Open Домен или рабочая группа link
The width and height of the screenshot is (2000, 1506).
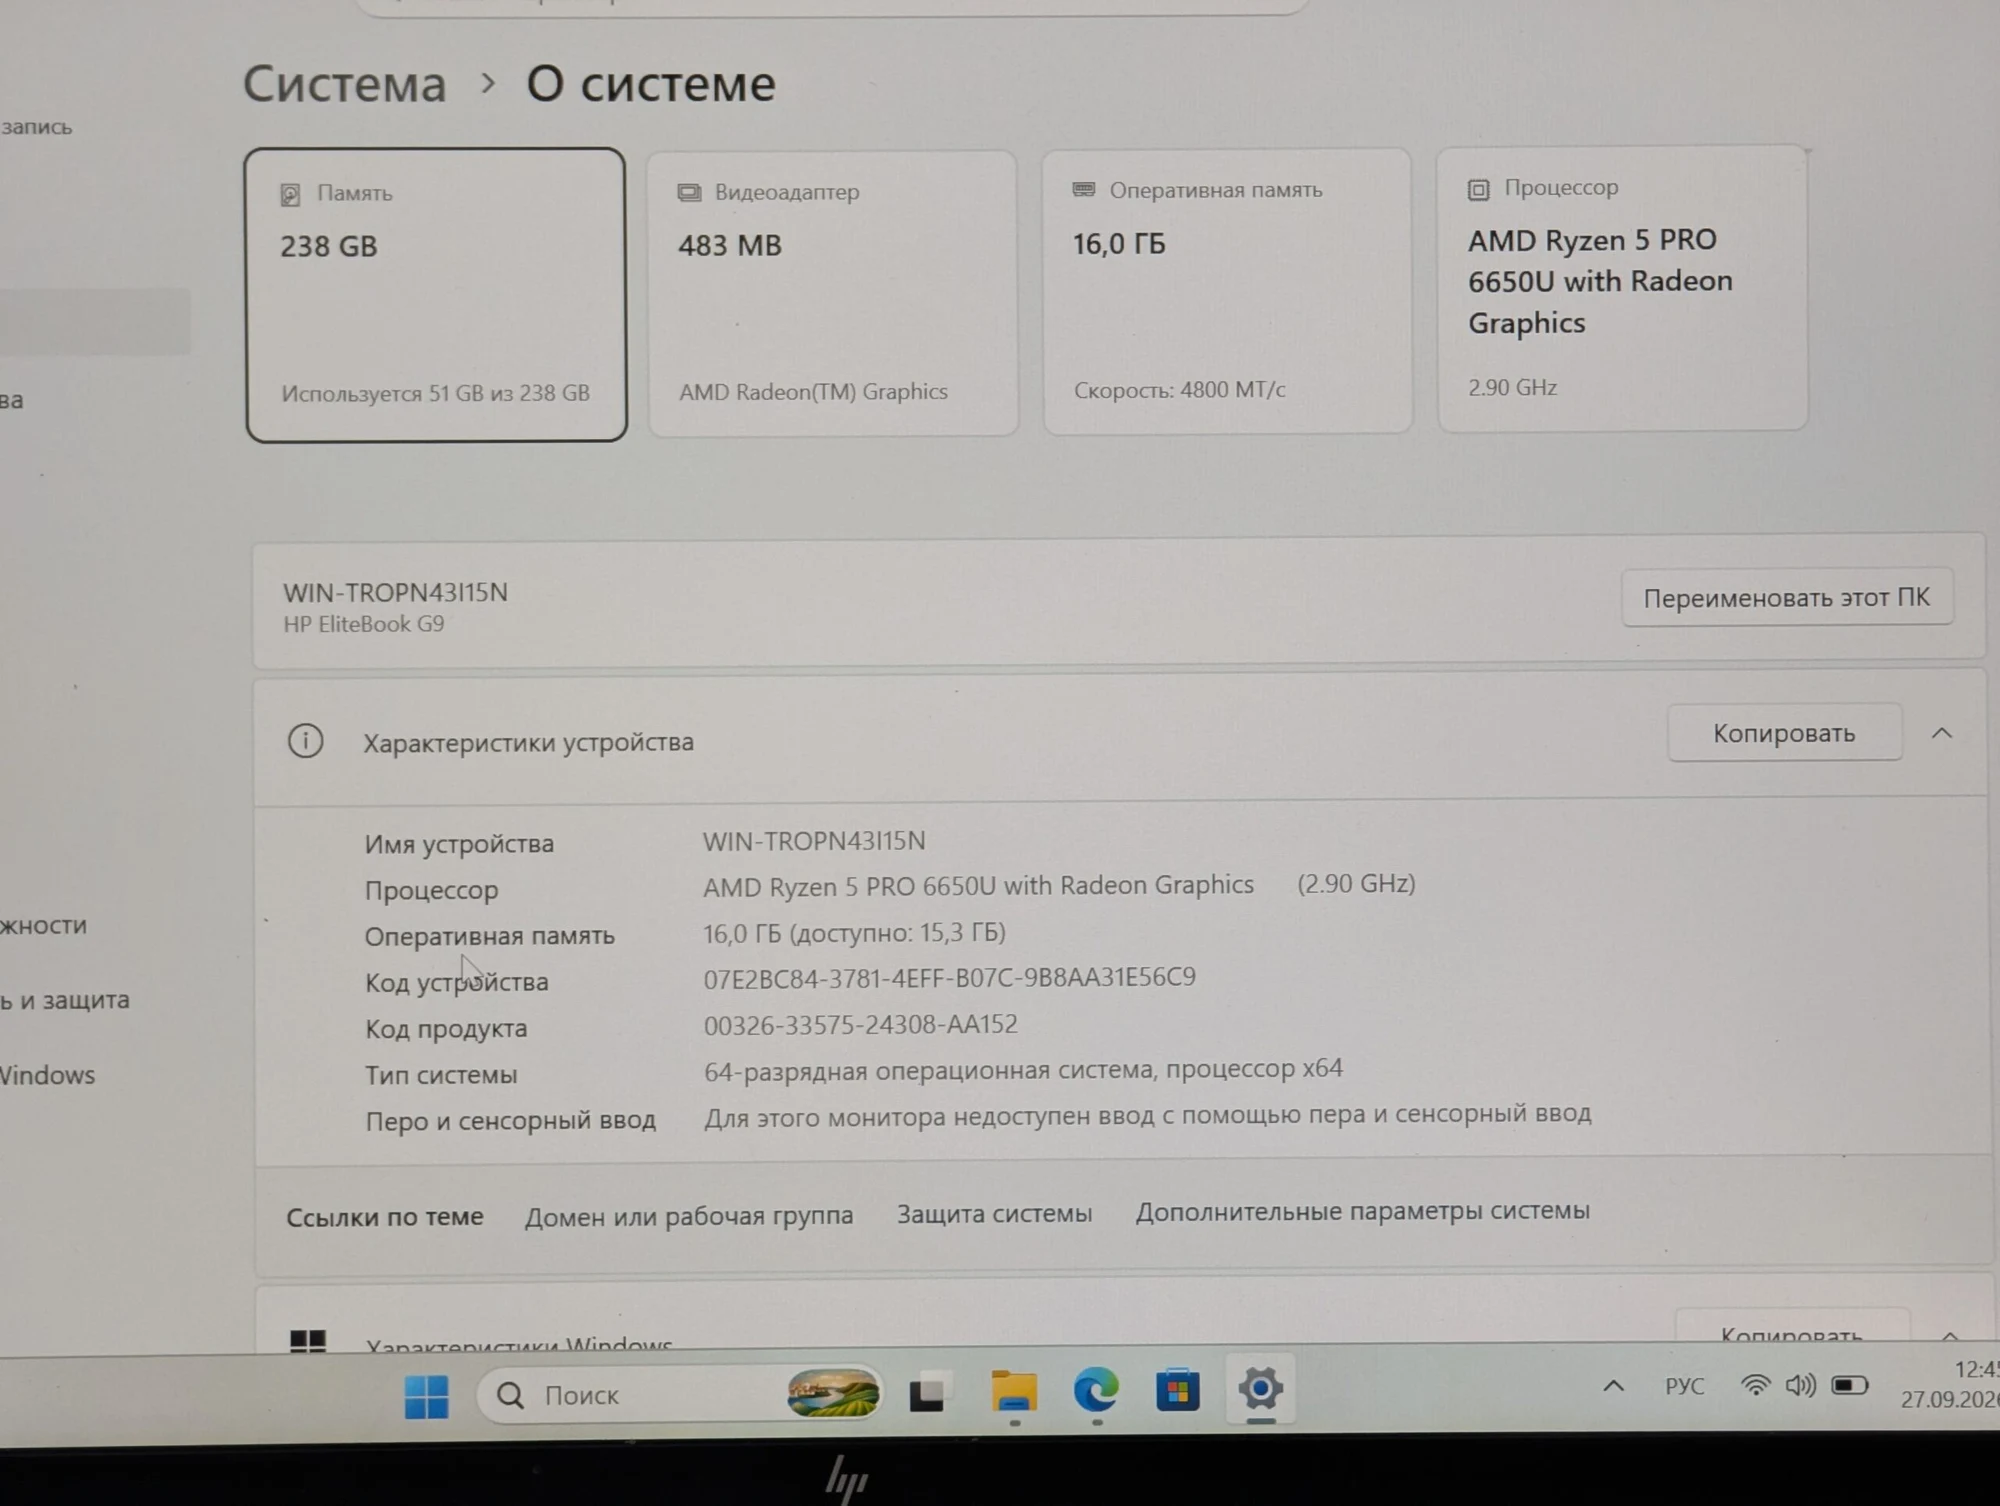click(689, 1216)
